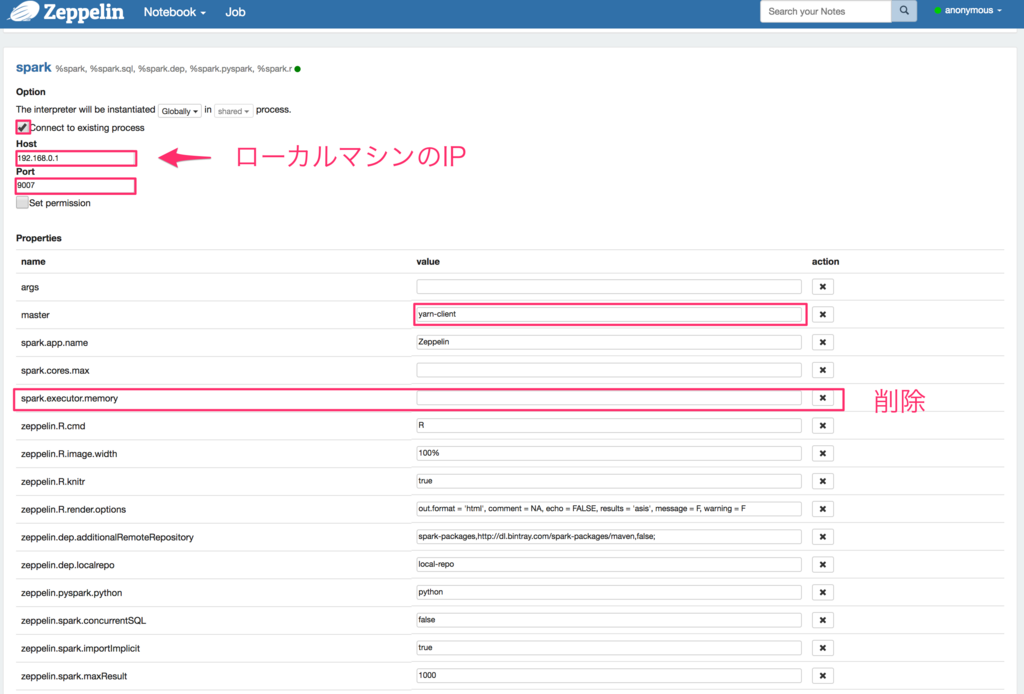
Task: Remove the zeppelin.R.image.width property
Action: coord(822,453)
